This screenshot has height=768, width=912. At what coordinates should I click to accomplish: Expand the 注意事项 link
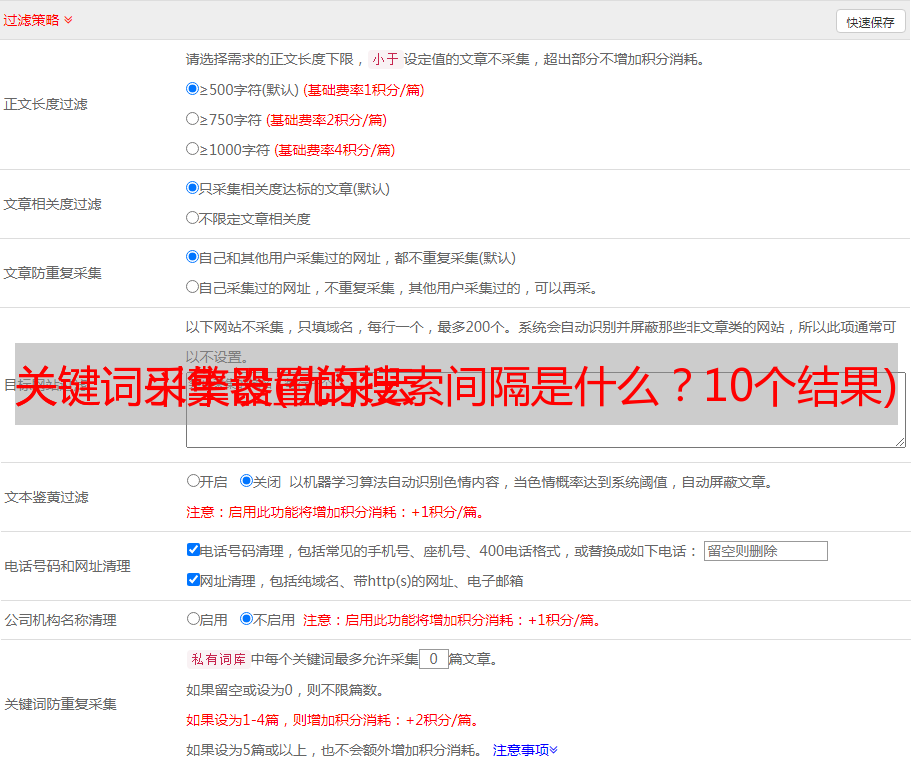coord(525,750)
